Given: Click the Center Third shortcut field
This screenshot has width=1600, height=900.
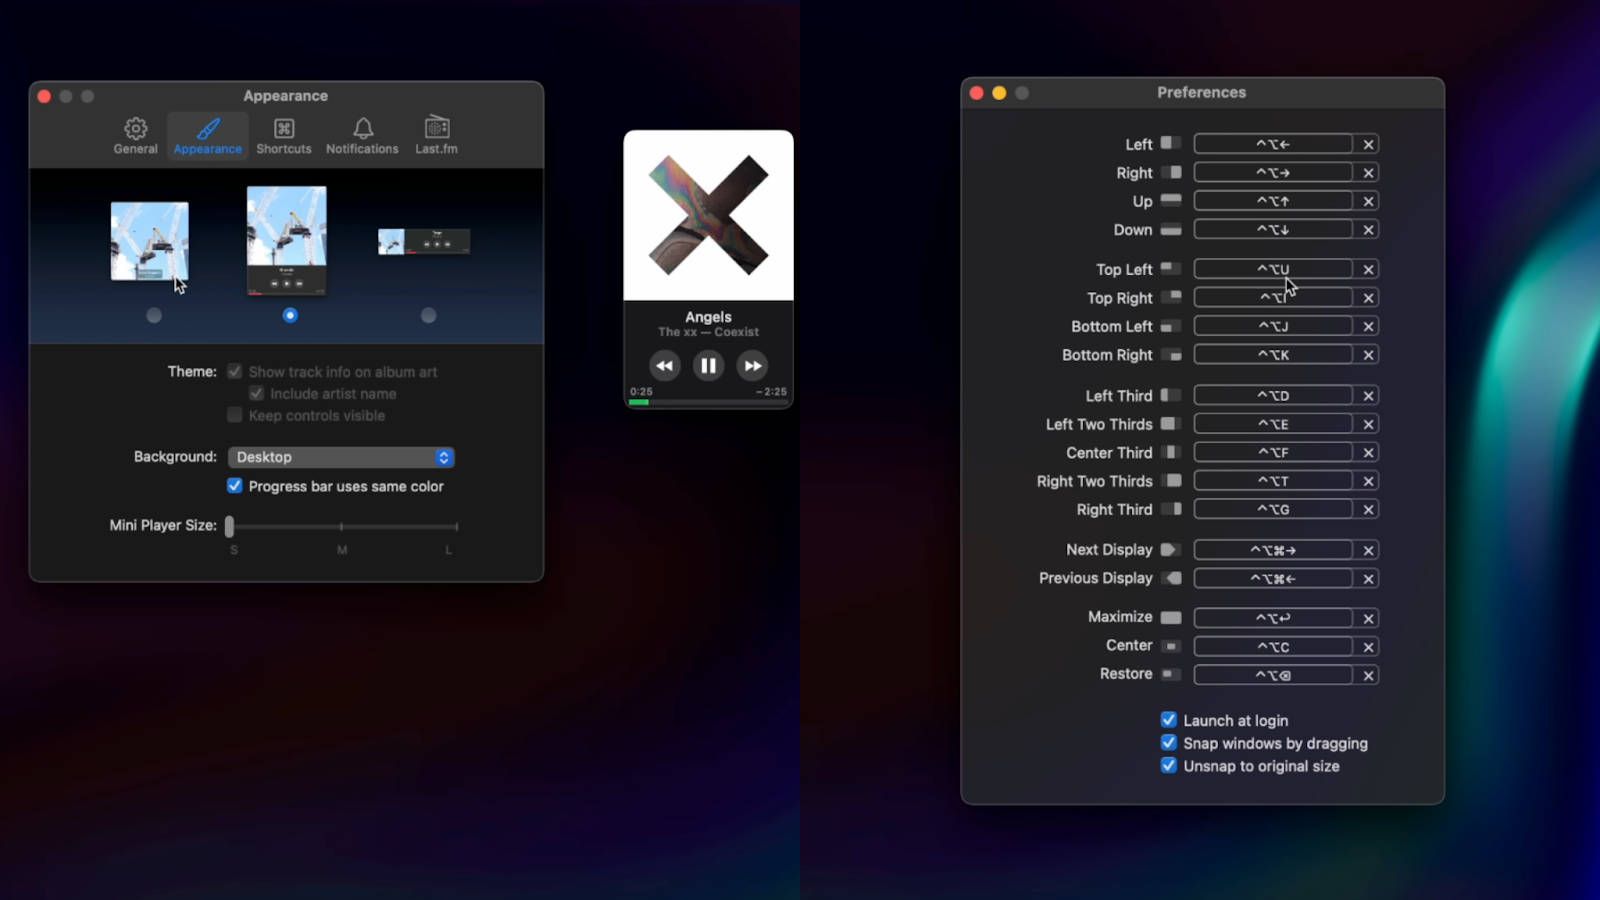Looking at the screenshot, I should [1273, 453].
